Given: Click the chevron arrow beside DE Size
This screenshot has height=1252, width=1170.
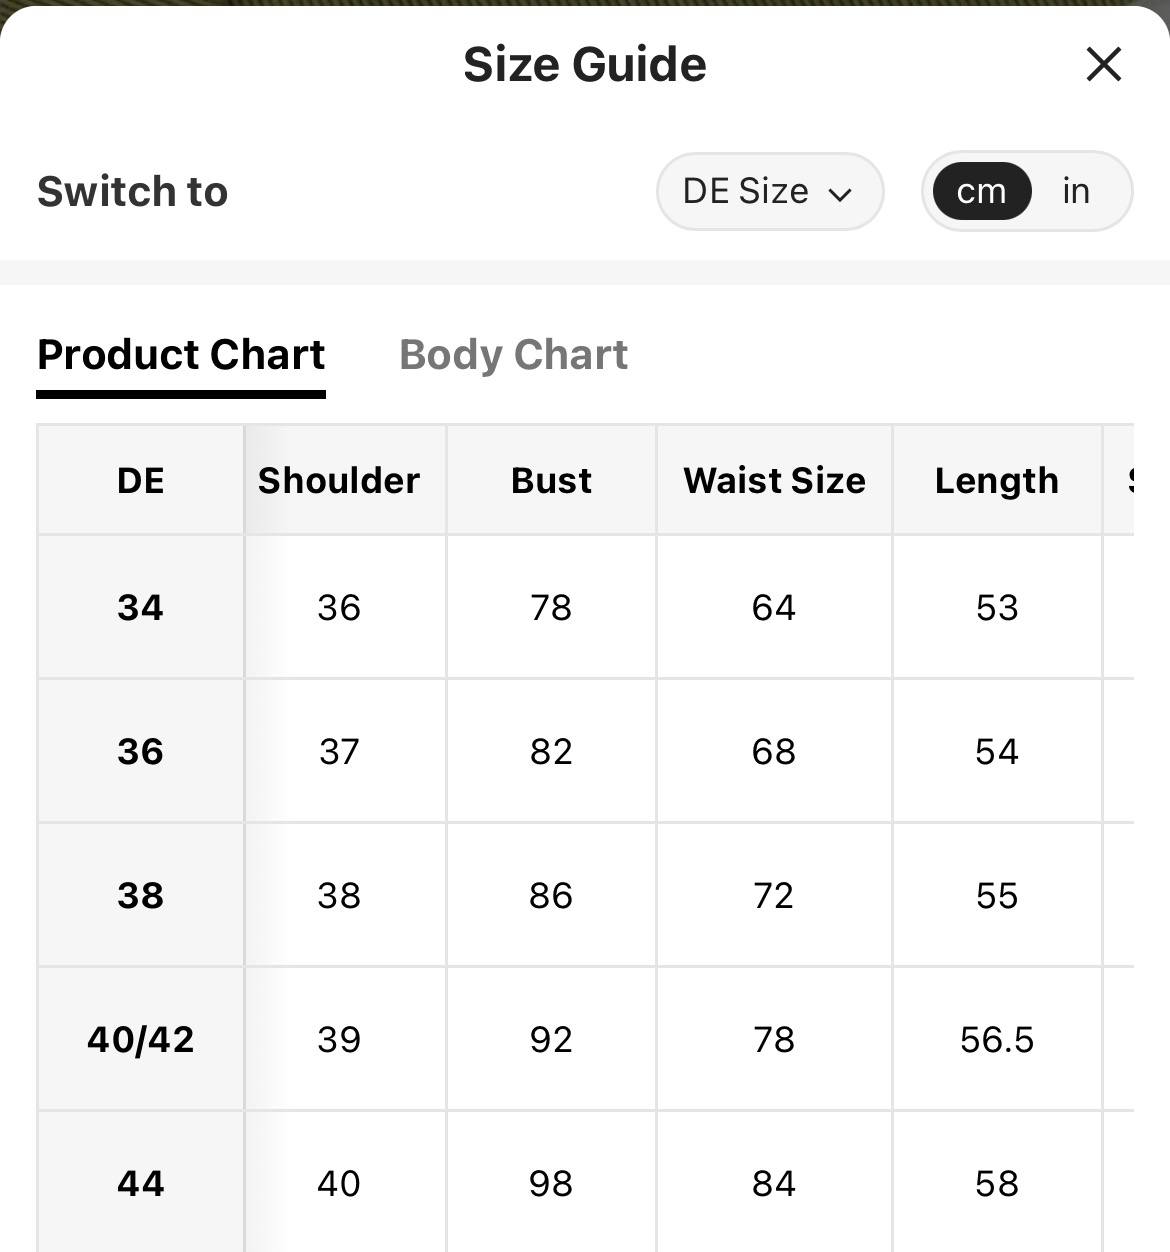Looking at the screenshot, I should pos(840,194).
